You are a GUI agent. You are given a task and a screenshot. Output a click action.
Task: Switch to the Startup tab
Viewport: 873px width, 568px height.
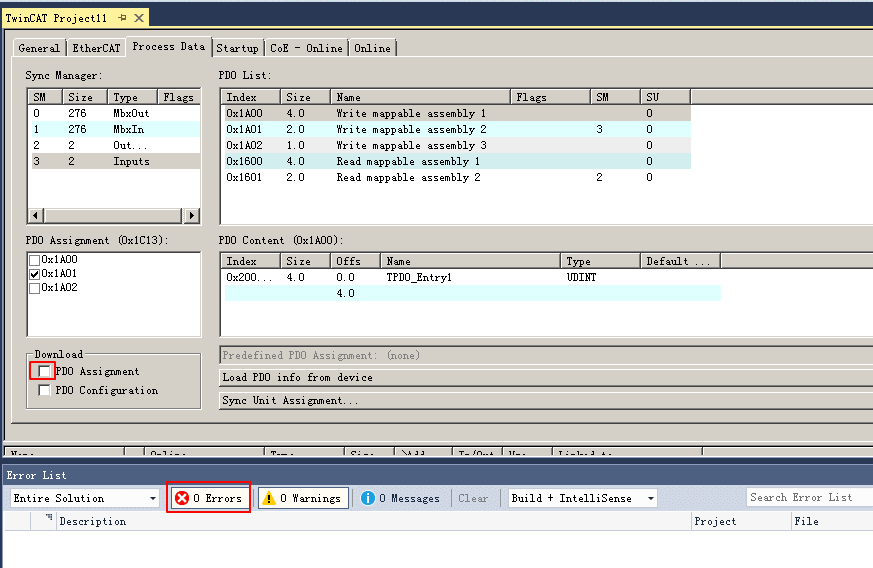(x=237, y=48)
